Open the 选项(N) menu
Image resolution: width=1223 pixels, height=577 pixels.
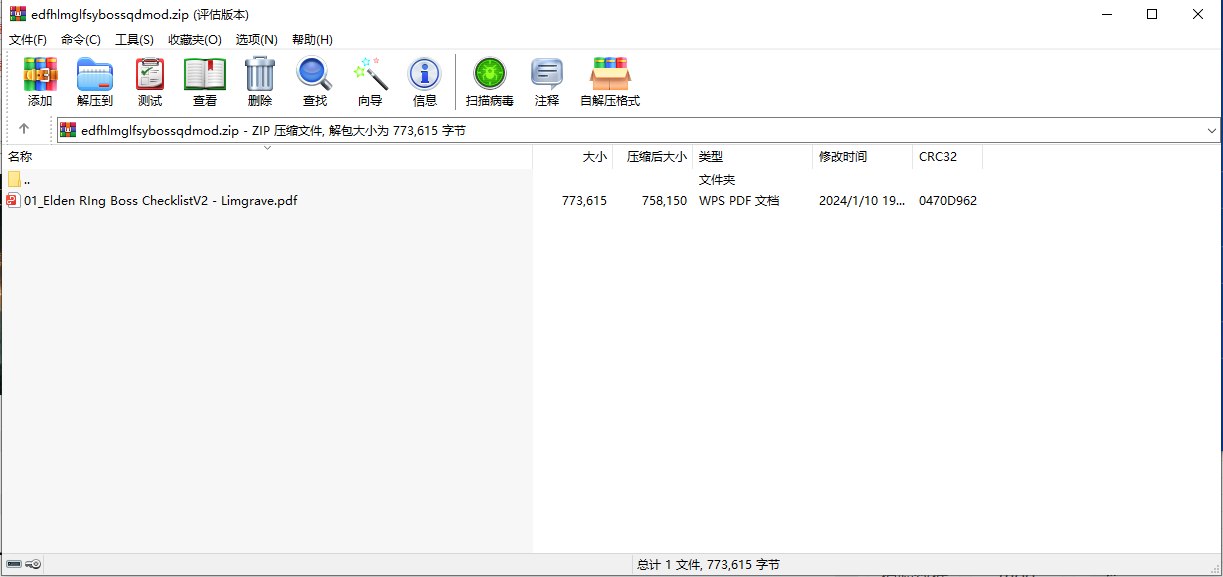click(257, 39)
